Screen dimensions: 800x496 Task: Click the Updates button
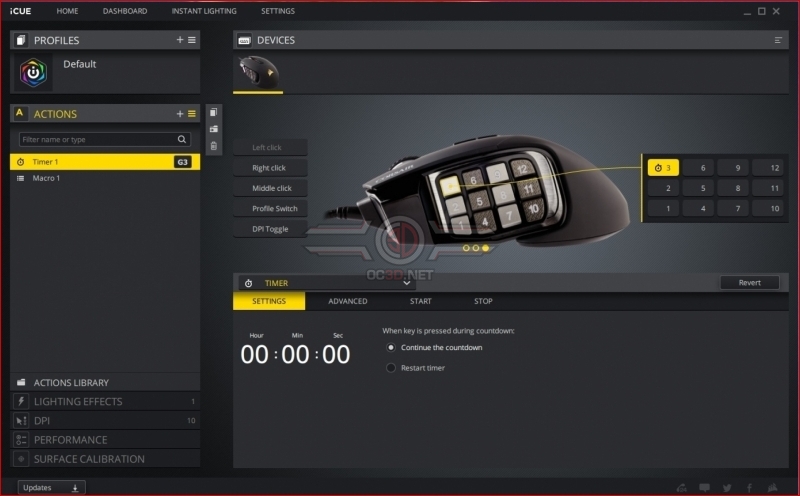pos(52,488)
